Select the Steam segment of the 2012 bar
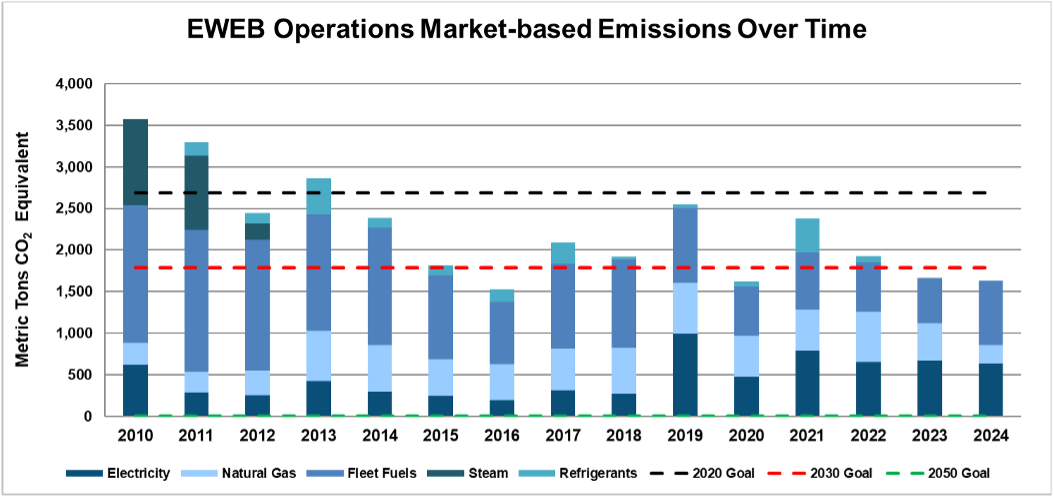 click(x=257, y=231)
